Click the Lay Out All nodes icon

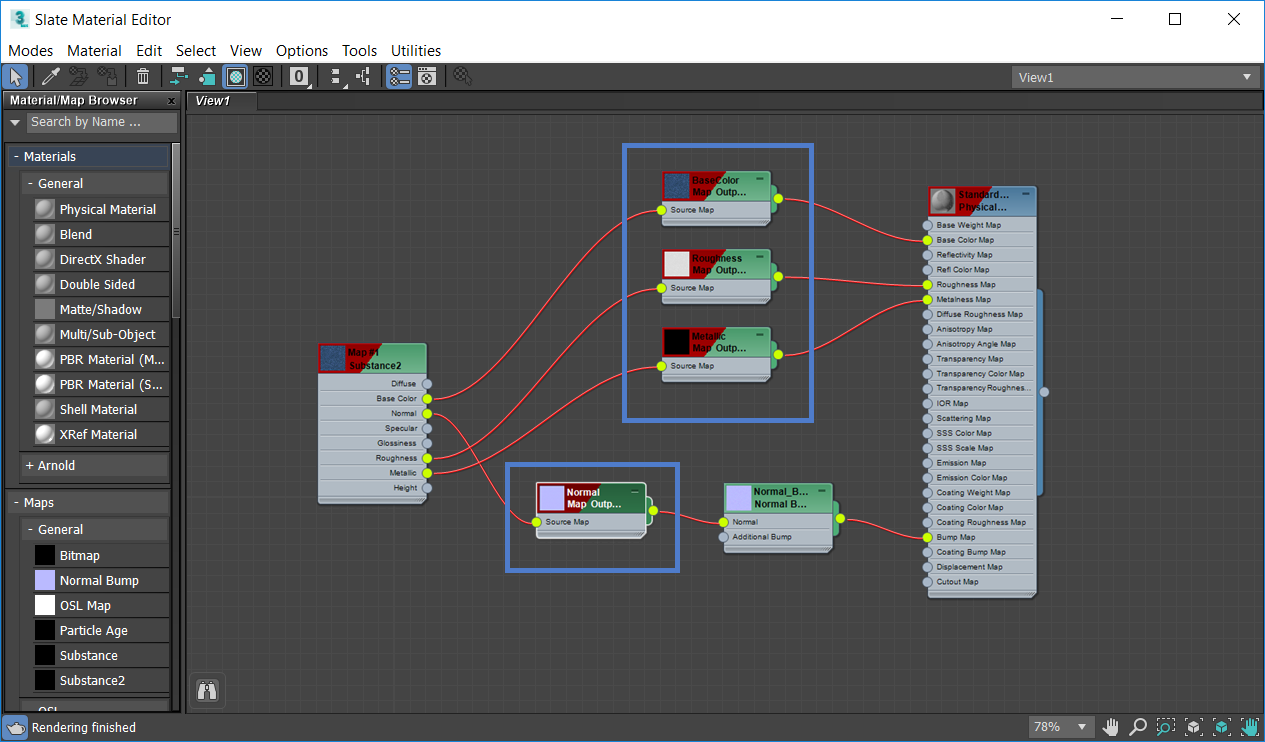(335, 76)
